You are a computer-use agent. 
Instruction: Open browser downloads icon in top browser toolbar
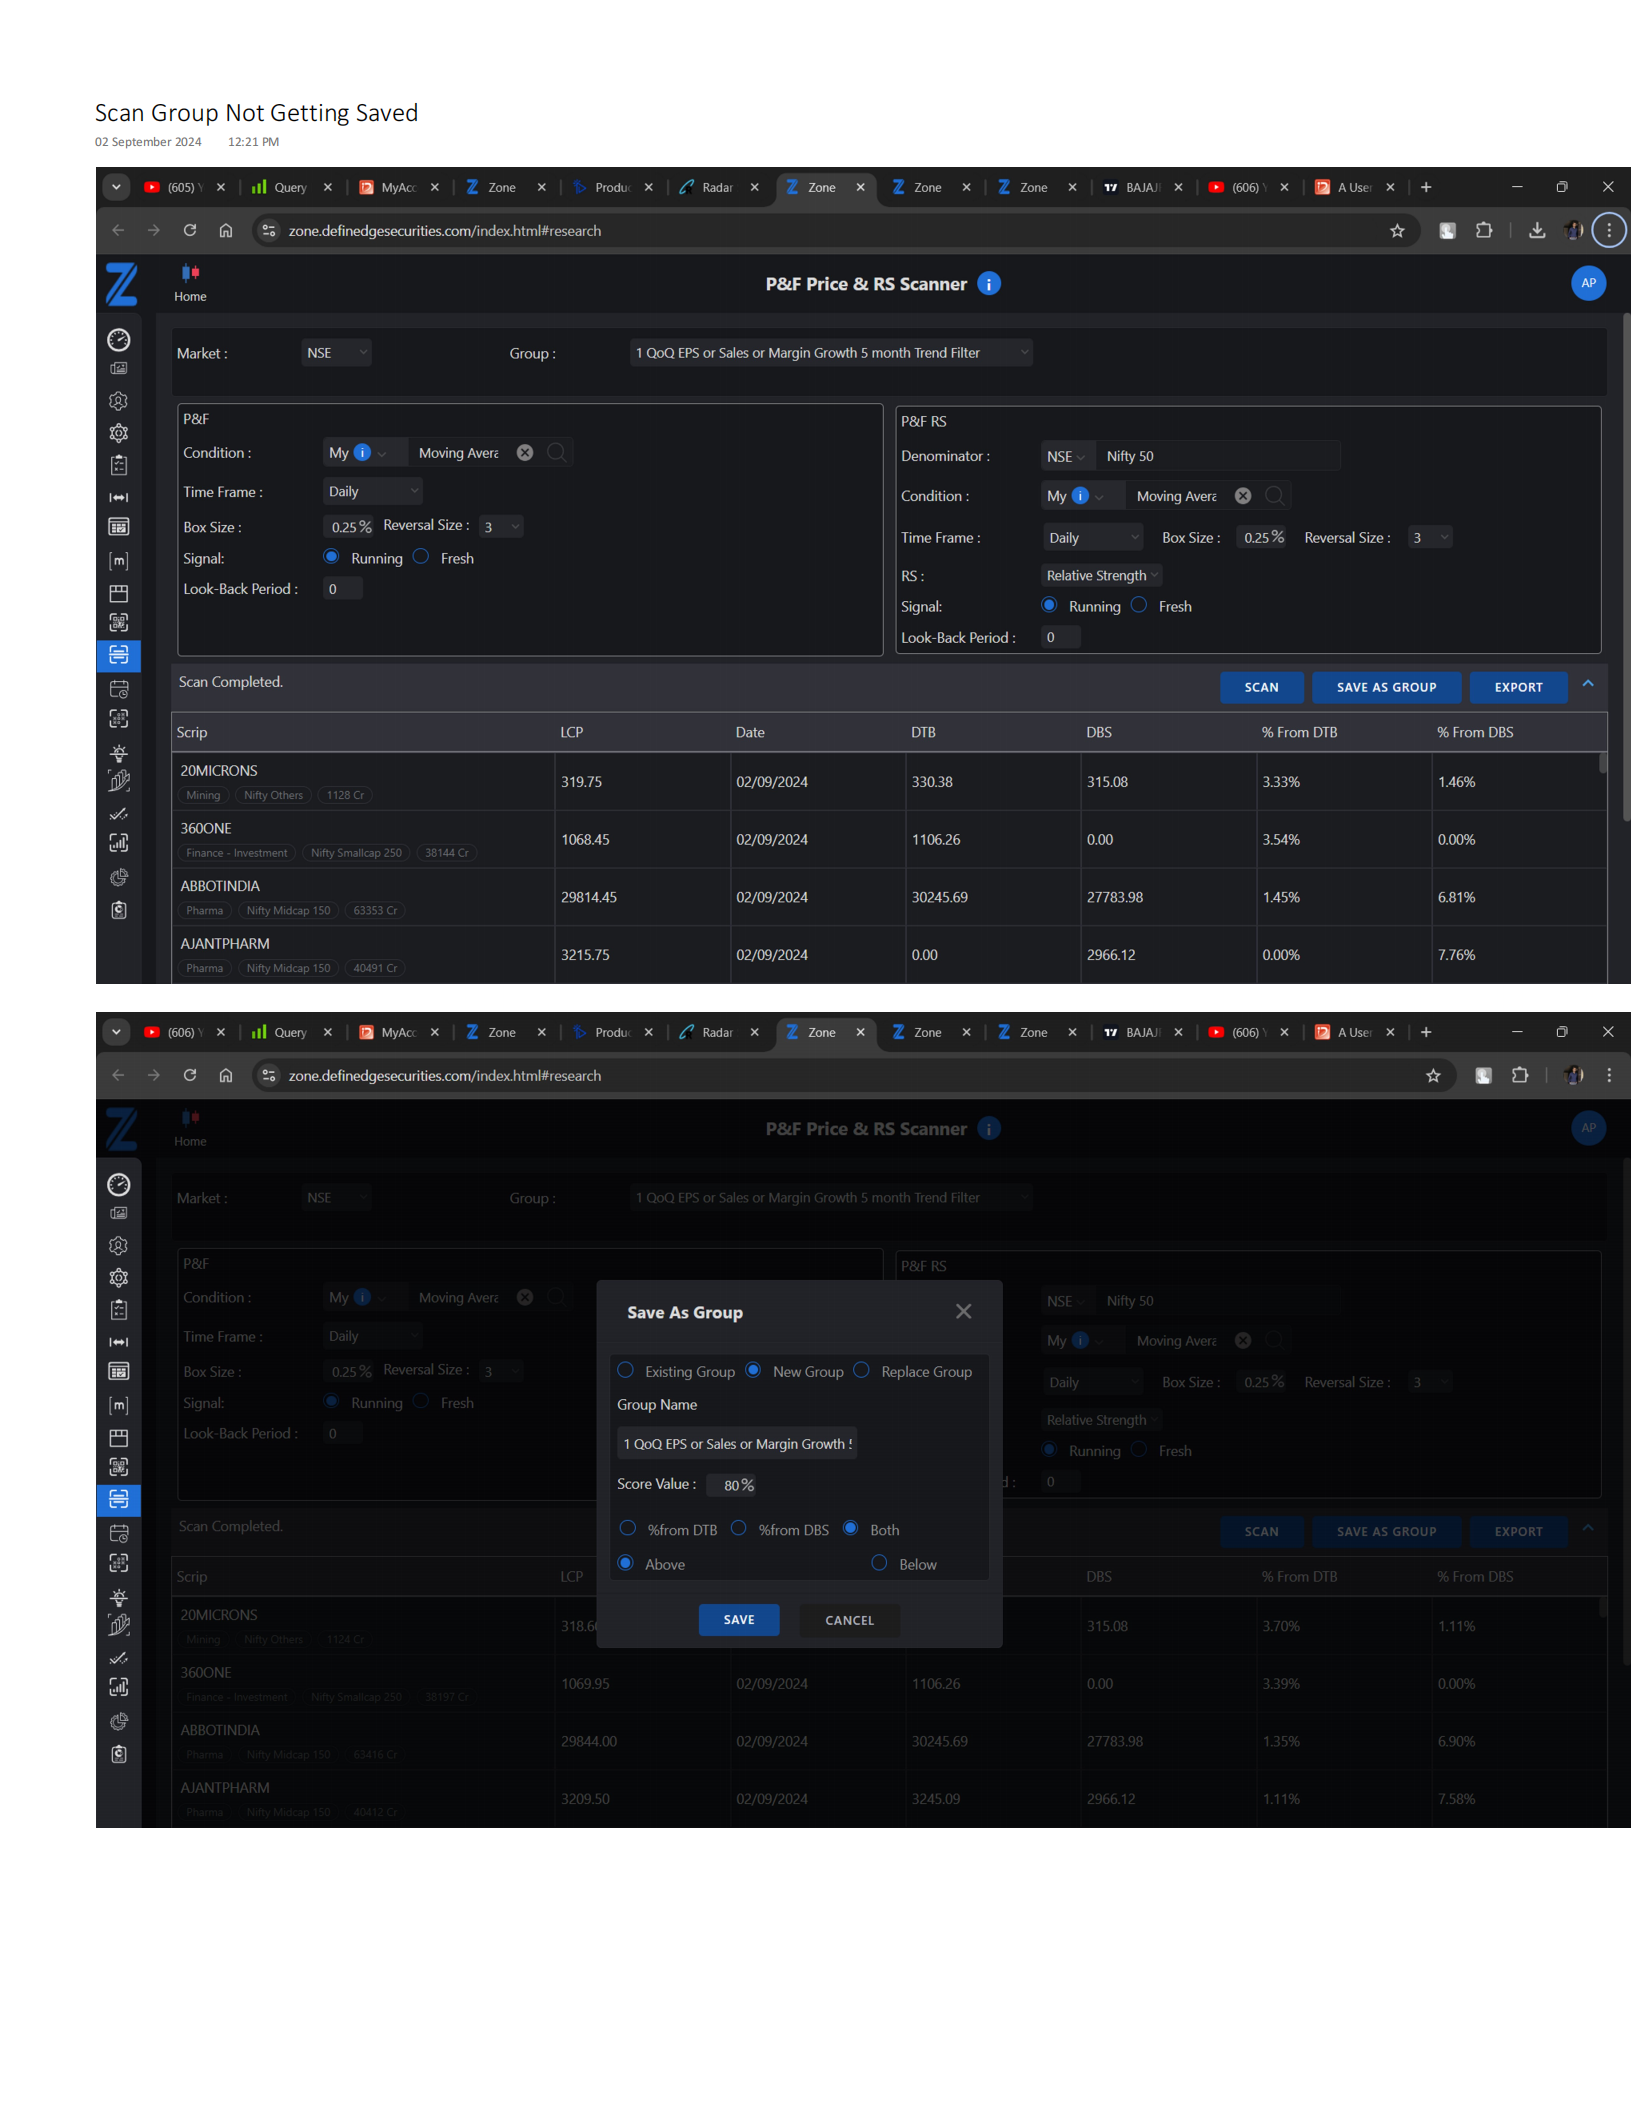(x=1537, y=231)
